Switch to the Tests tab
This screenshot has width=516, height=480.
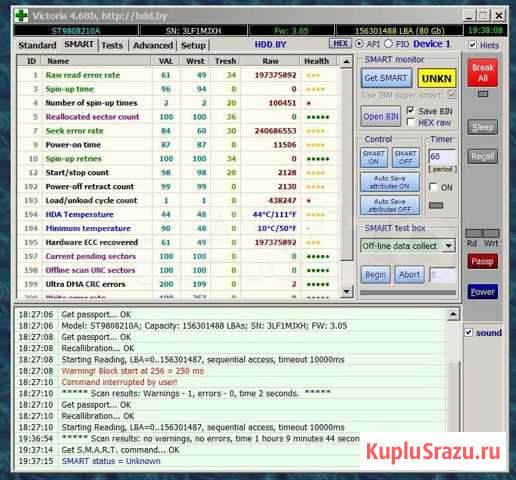pos(112,45)
